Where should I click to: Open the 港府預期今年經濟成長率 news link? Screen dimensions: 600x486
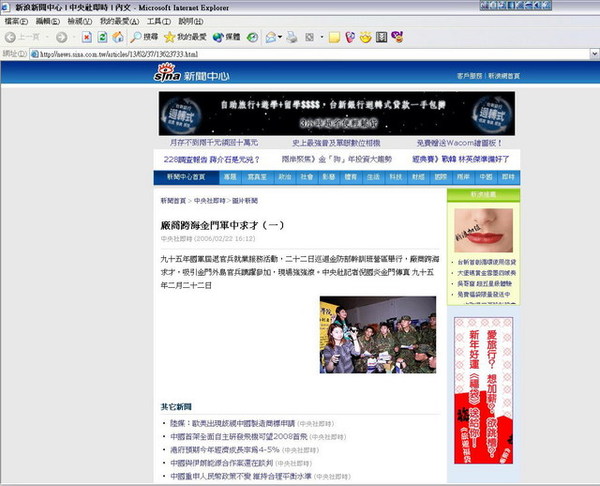(225, 450)
